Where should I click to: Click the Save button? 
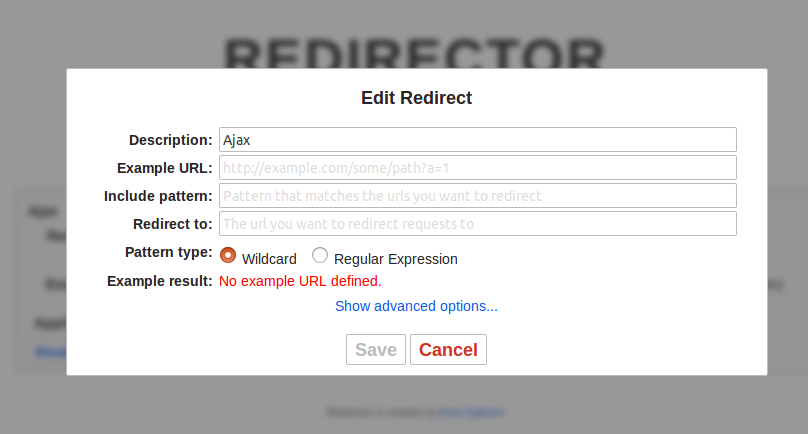[x=376, y=349]
